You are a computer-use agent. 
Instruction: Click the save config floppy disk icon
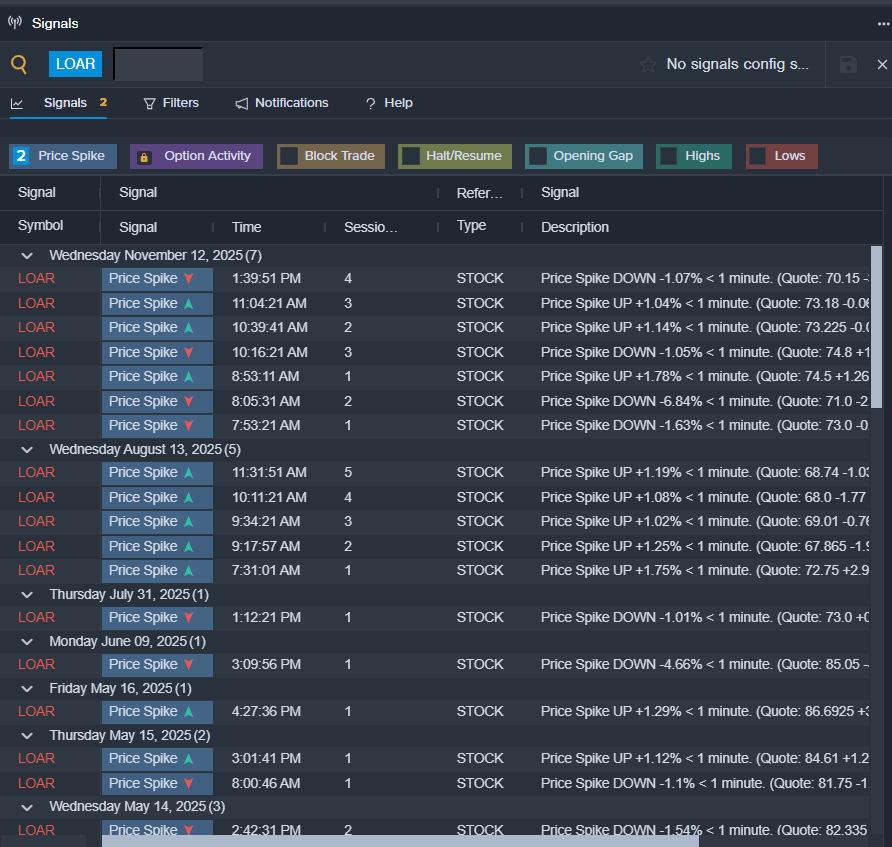(x=848, y=65)
